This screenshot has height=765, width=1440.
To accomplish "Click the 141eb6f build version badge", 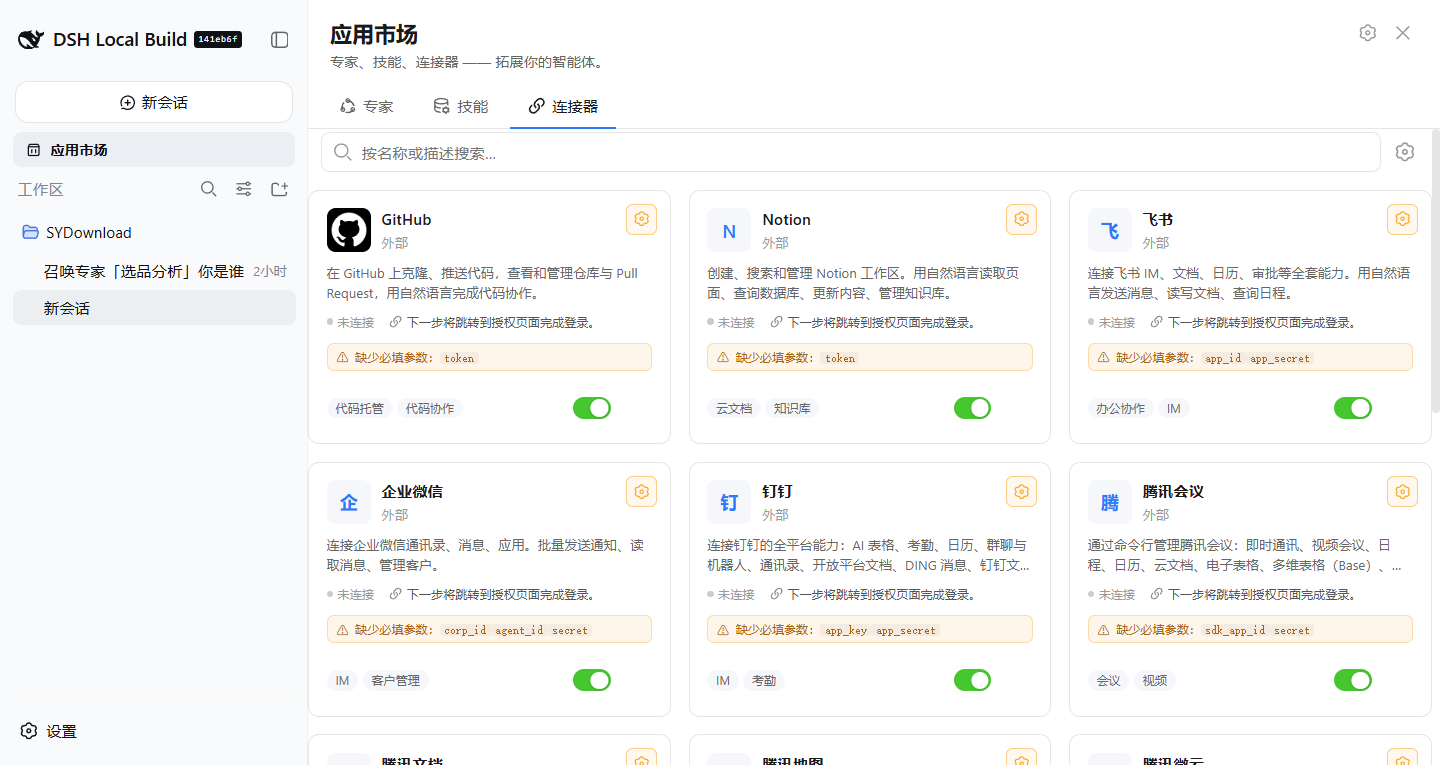I will click(x=218, y=40).
